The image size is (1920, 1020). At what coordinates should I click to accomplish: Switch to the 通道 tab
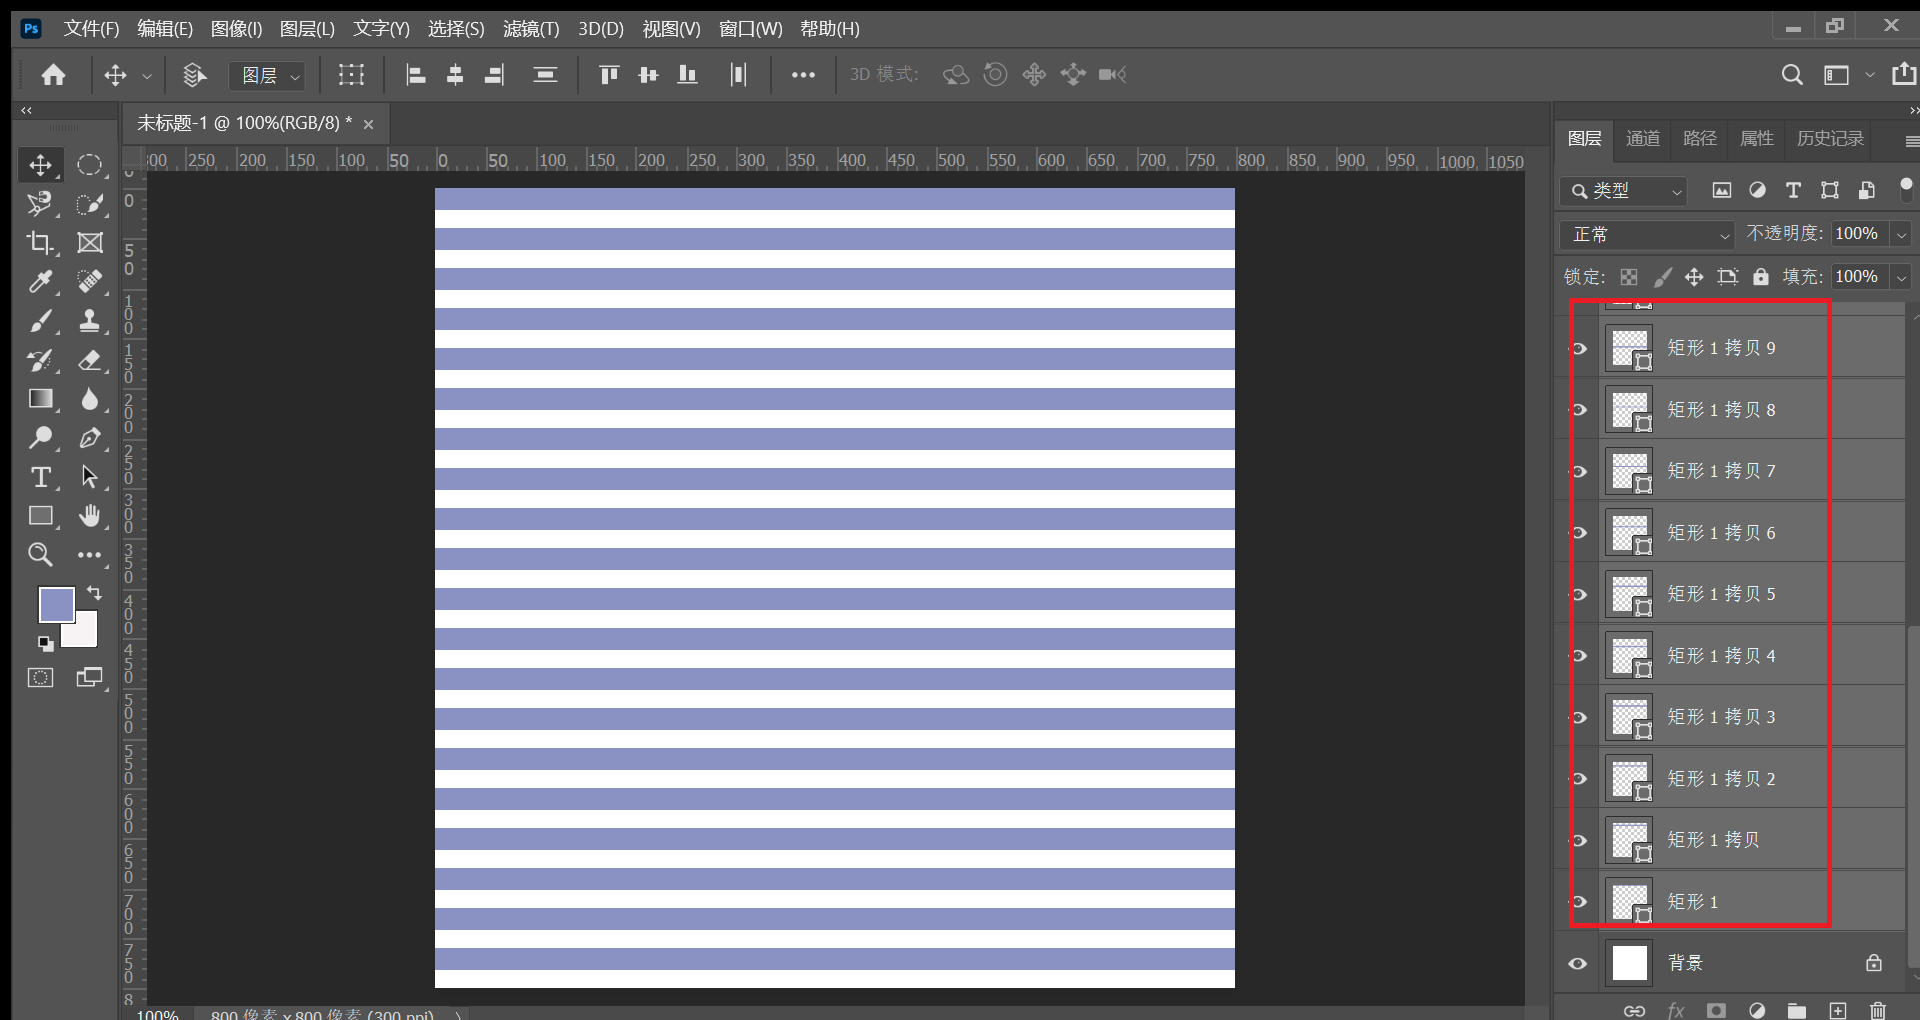1642,139
